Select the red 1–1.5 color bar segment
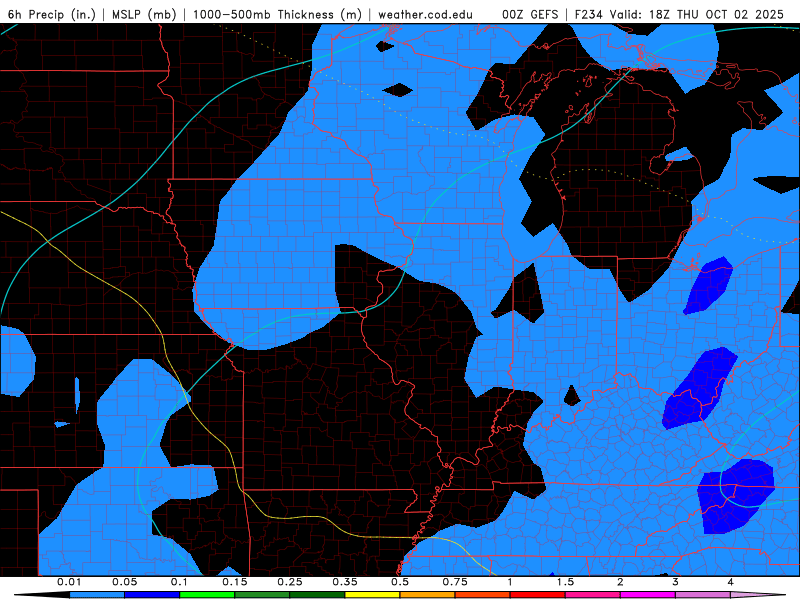This screenshot has height=600, width=800. [x=538, y=595]
